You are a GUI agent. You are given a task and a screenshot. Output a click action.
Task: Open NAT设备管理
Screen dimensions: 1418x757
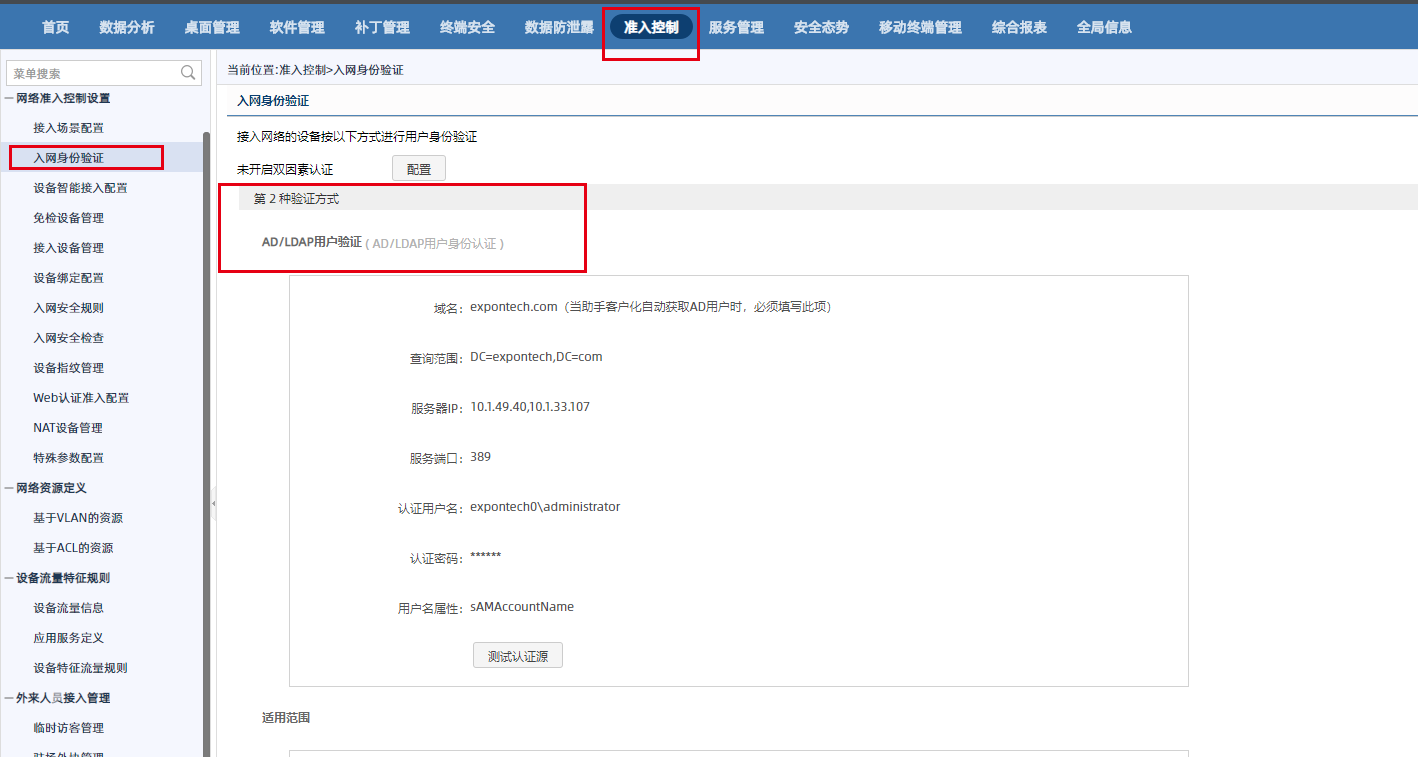68,428
